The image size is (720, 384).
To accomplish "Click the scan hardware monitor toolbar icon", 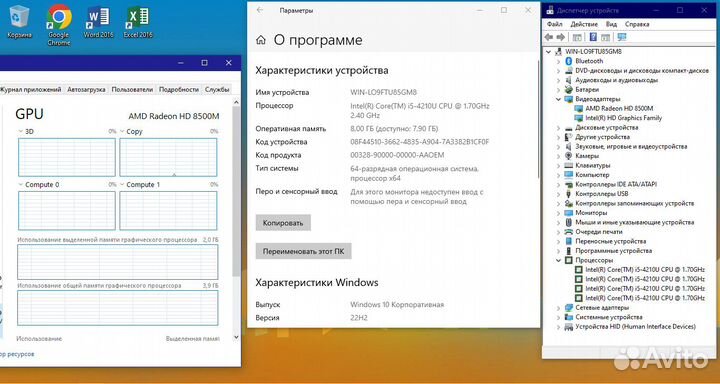I will pyautogui.click(x=622, y=37).
